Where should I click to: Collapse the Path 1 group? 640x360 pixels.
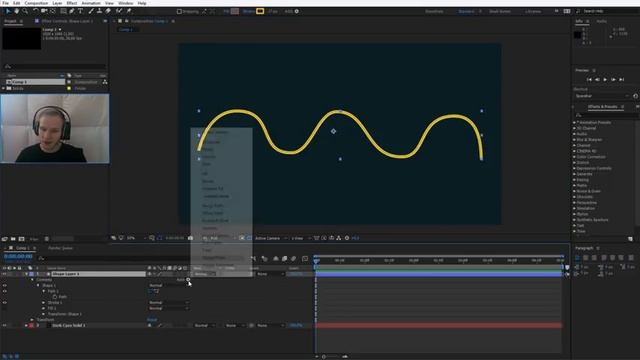(44, 291)
